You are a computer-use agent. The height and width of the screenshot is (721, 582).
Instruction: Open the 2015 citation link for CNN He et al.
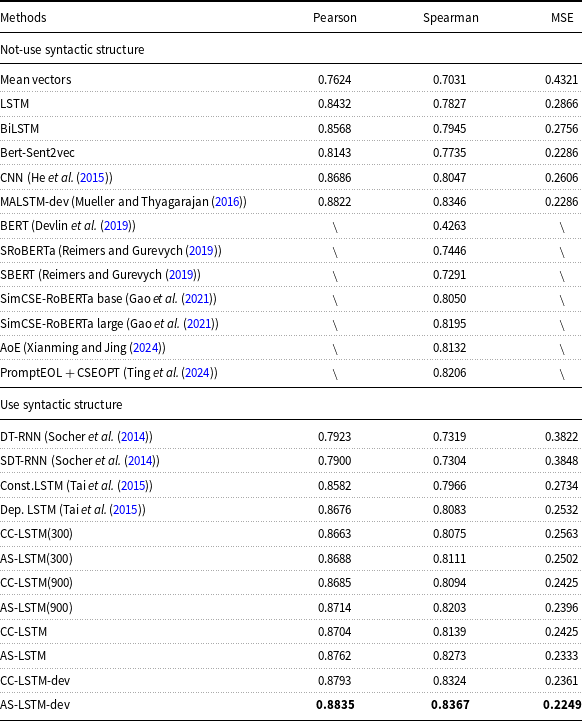pyautogui.click(x=92, y=177)
